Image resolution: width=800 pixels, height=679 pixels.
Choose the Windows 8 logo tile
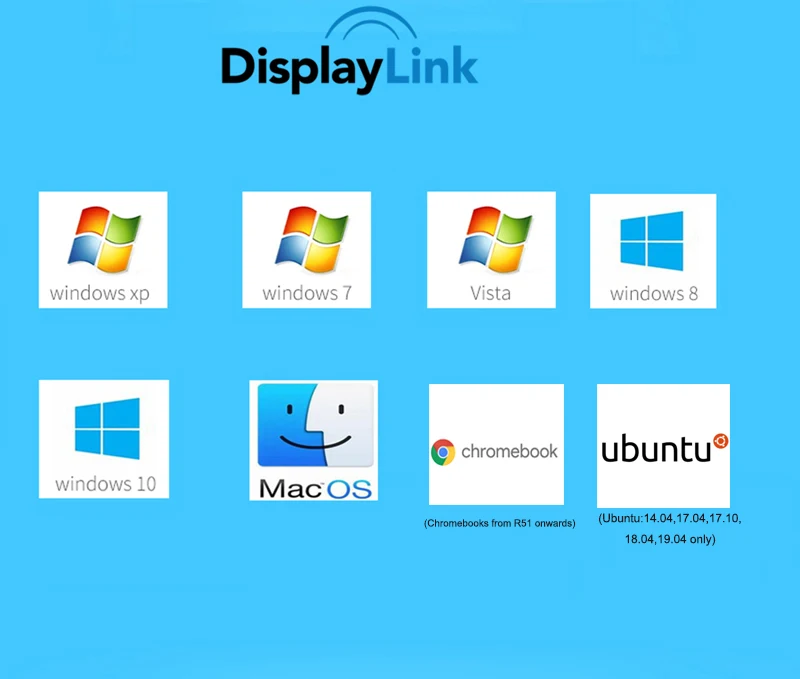pyautogui.click(x=653, y=251)
